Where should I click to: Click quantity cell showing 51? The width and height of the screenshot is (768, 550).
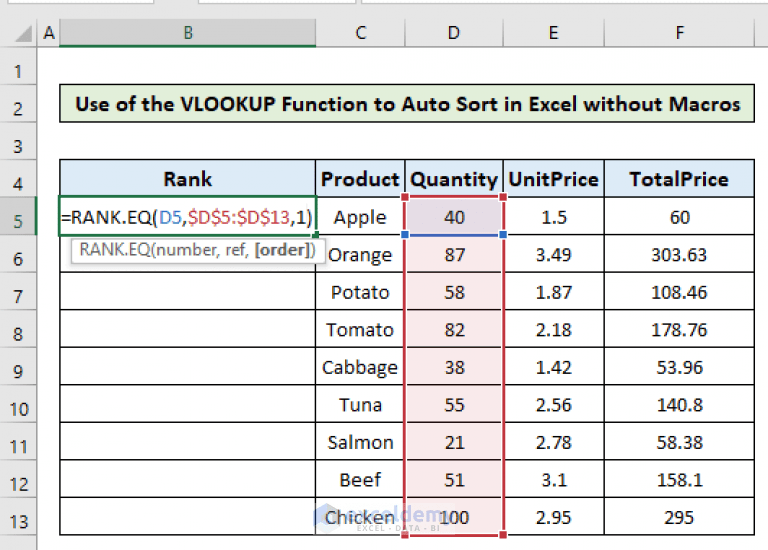[x=454, y=479]
